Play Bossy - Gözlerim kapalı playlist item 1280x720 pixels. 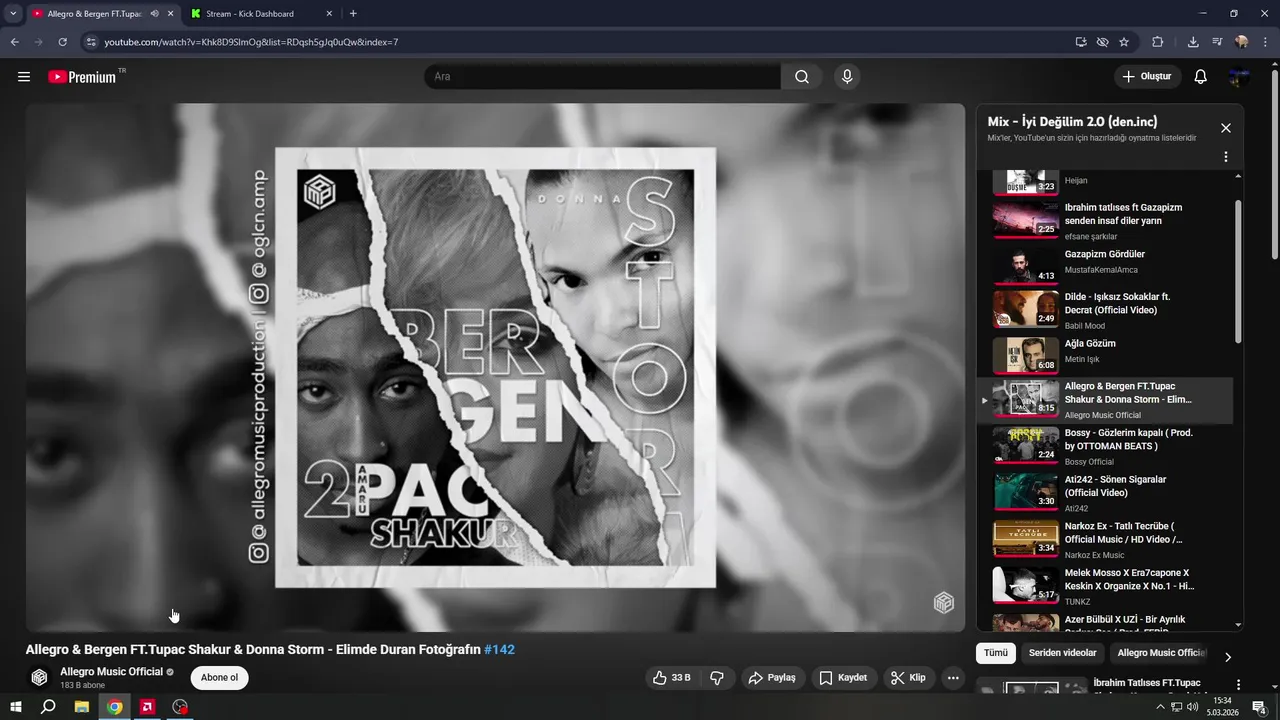tap(1104, 446)
